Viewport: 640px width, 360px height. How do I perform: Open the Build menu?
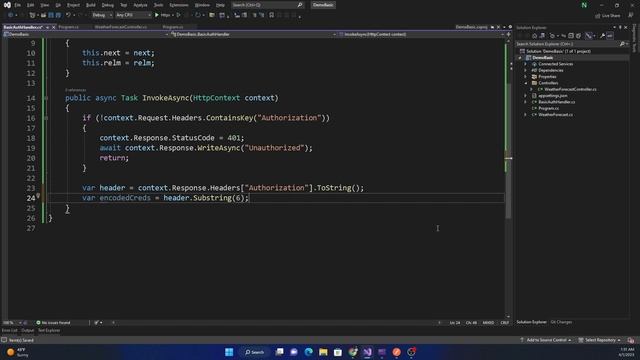(91, 5)
